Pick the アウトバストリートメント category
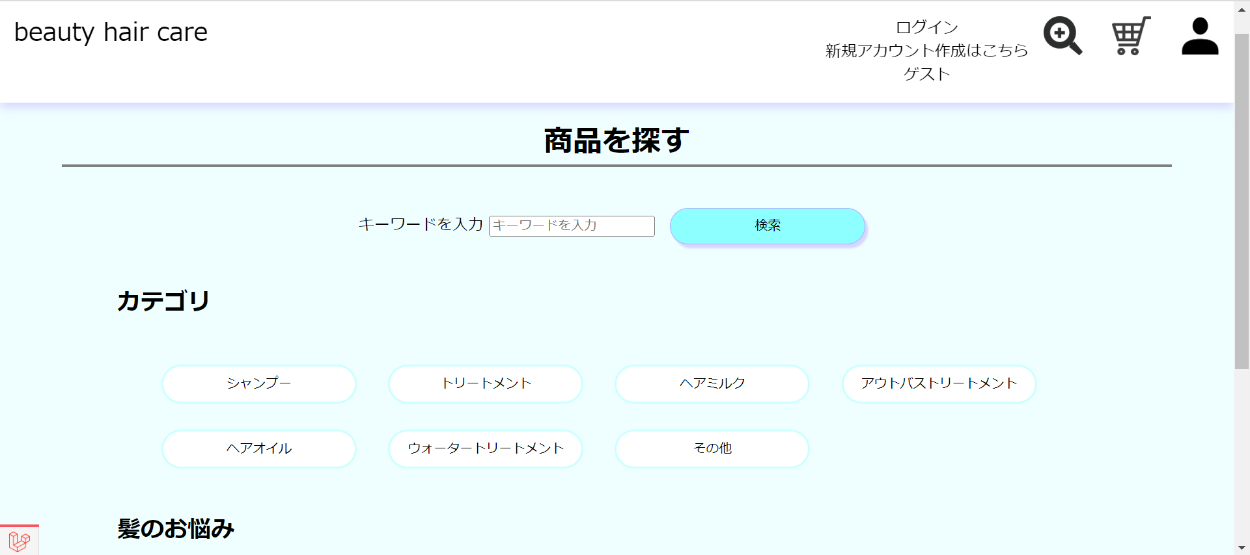 pyautogui.click(x=938, y=384)
